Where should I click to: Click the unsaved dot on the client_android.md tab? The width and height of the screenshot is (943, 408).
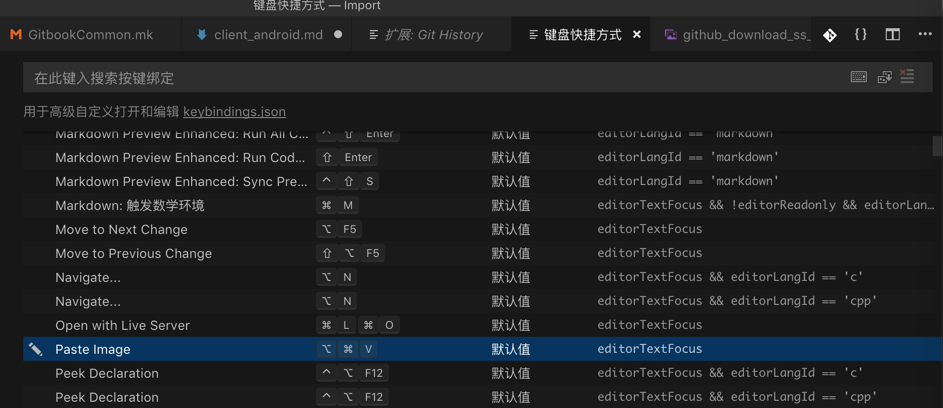click(x=338, y=35)
